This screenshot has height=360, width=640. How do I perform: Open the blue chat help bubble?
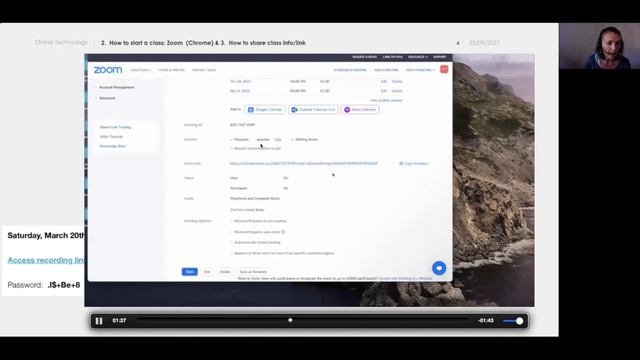click(439, 268)
